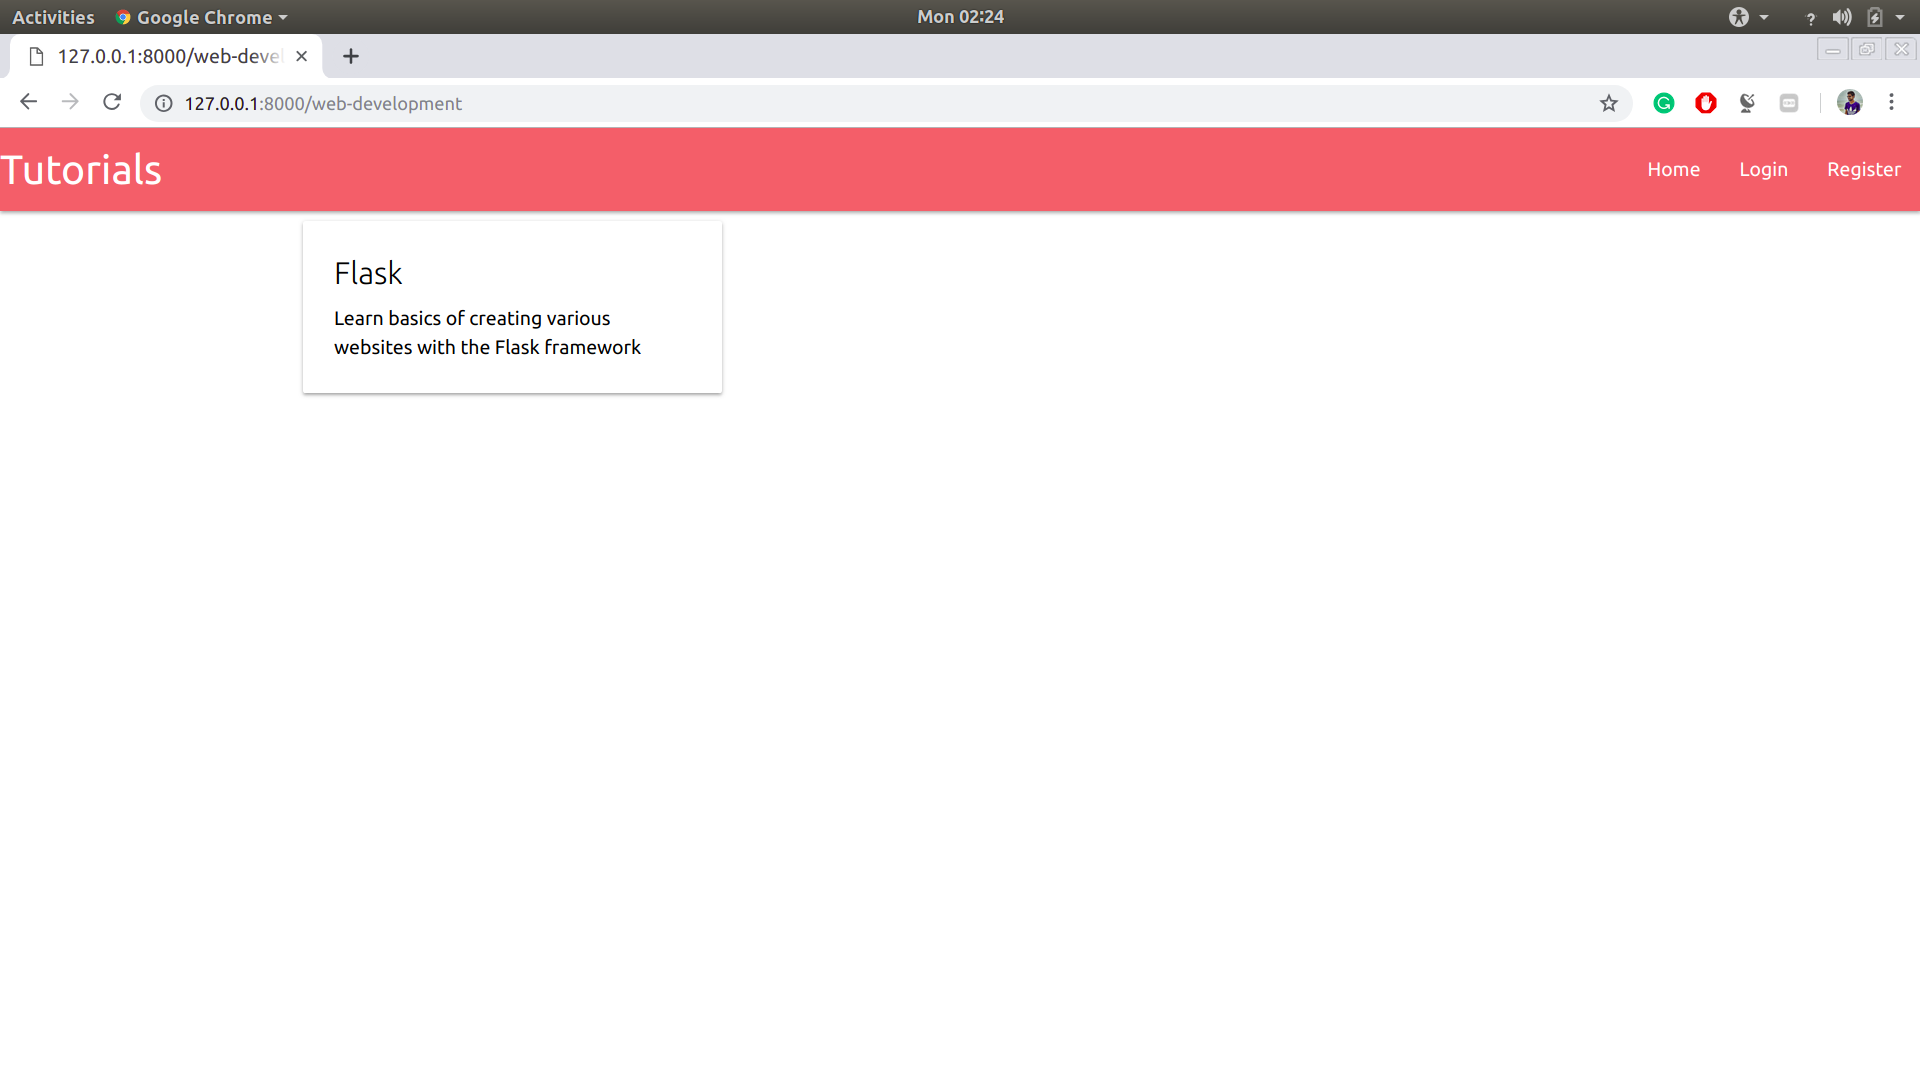Open the Register link in navbar

click(x=1863, y=169)
